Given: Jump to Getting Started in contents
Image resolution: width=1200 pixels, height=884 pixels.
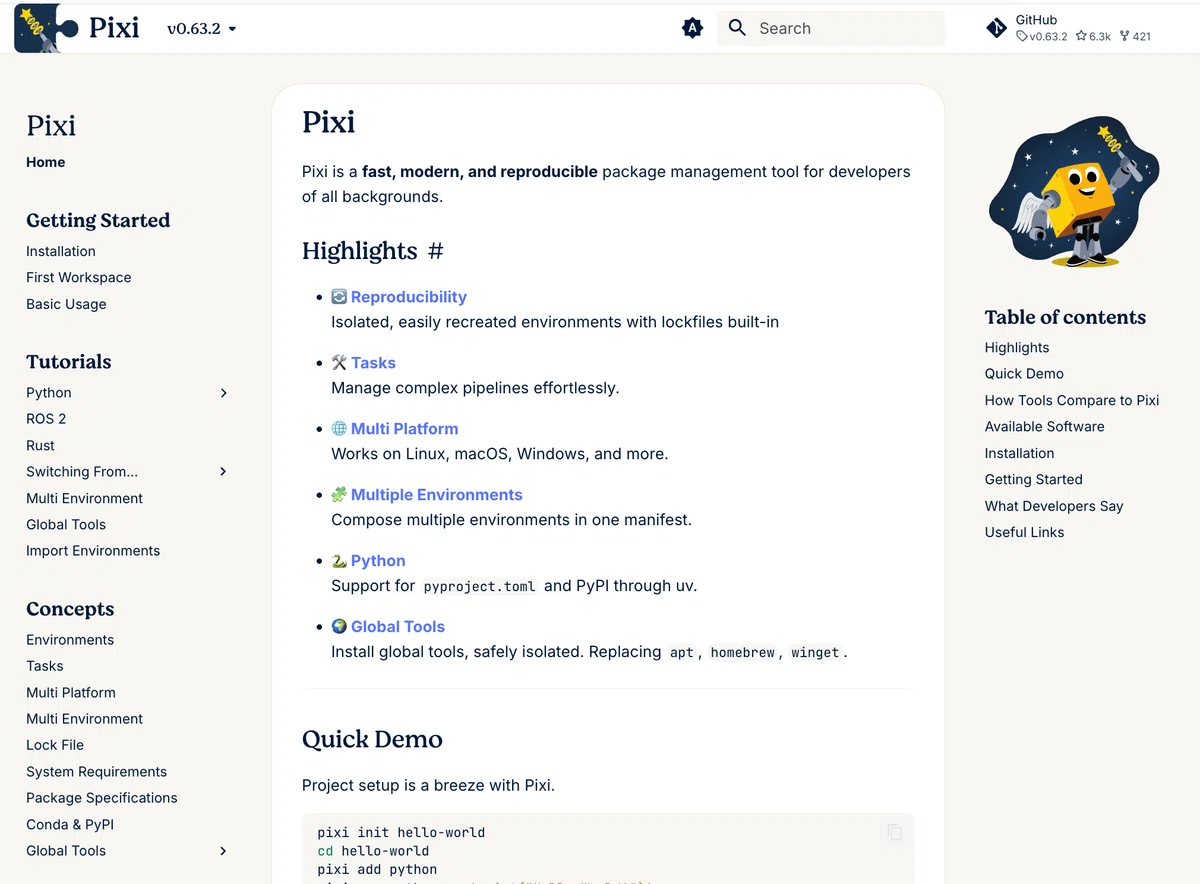Looking at the screenshot, I should pos(1034,480).
